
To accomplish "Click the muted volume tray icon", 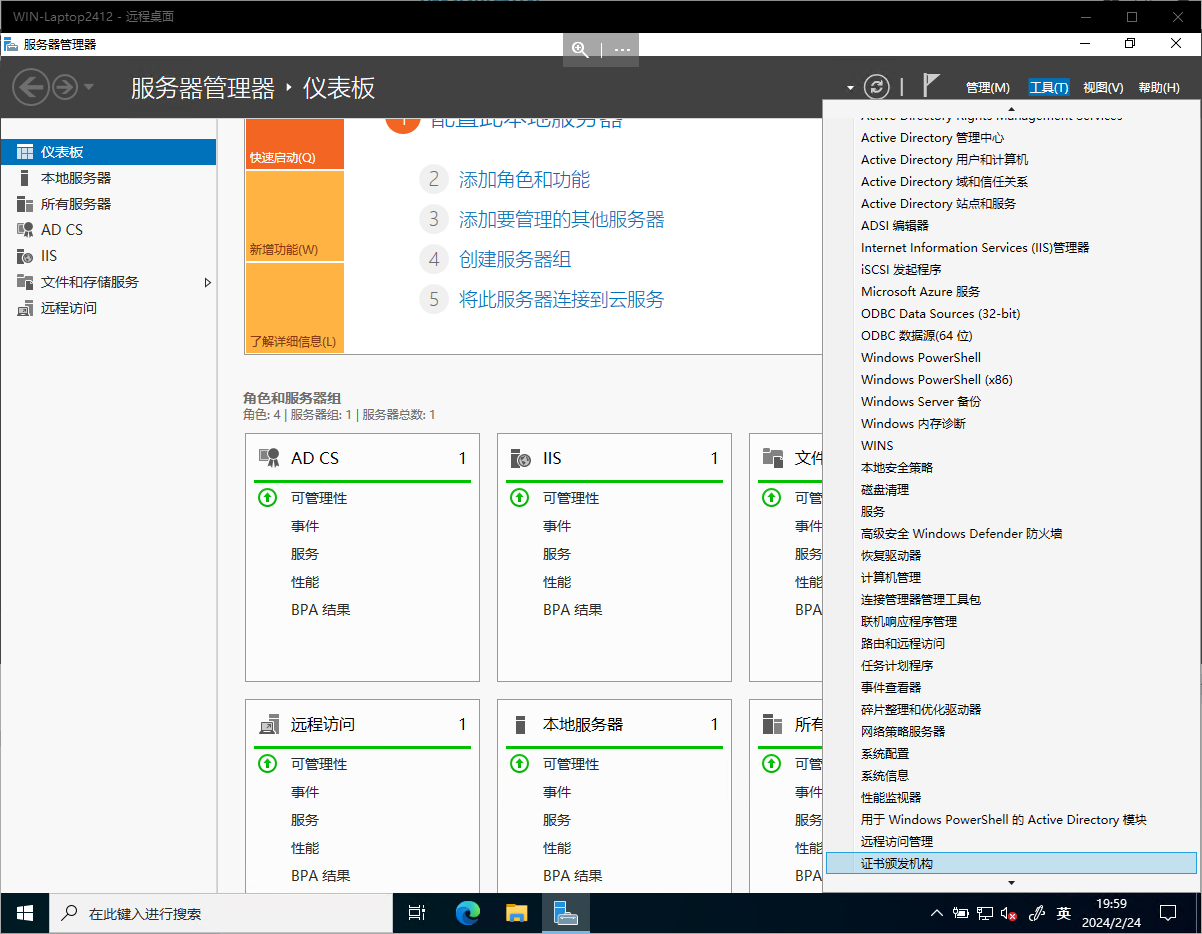I will coord(1010,914).
